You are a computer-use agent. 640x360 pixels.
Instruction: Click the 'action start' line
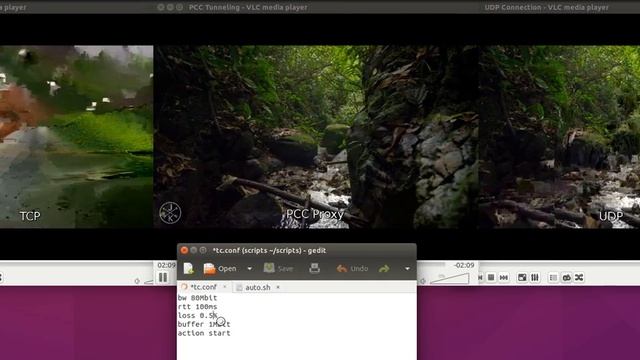pos(204,333)
